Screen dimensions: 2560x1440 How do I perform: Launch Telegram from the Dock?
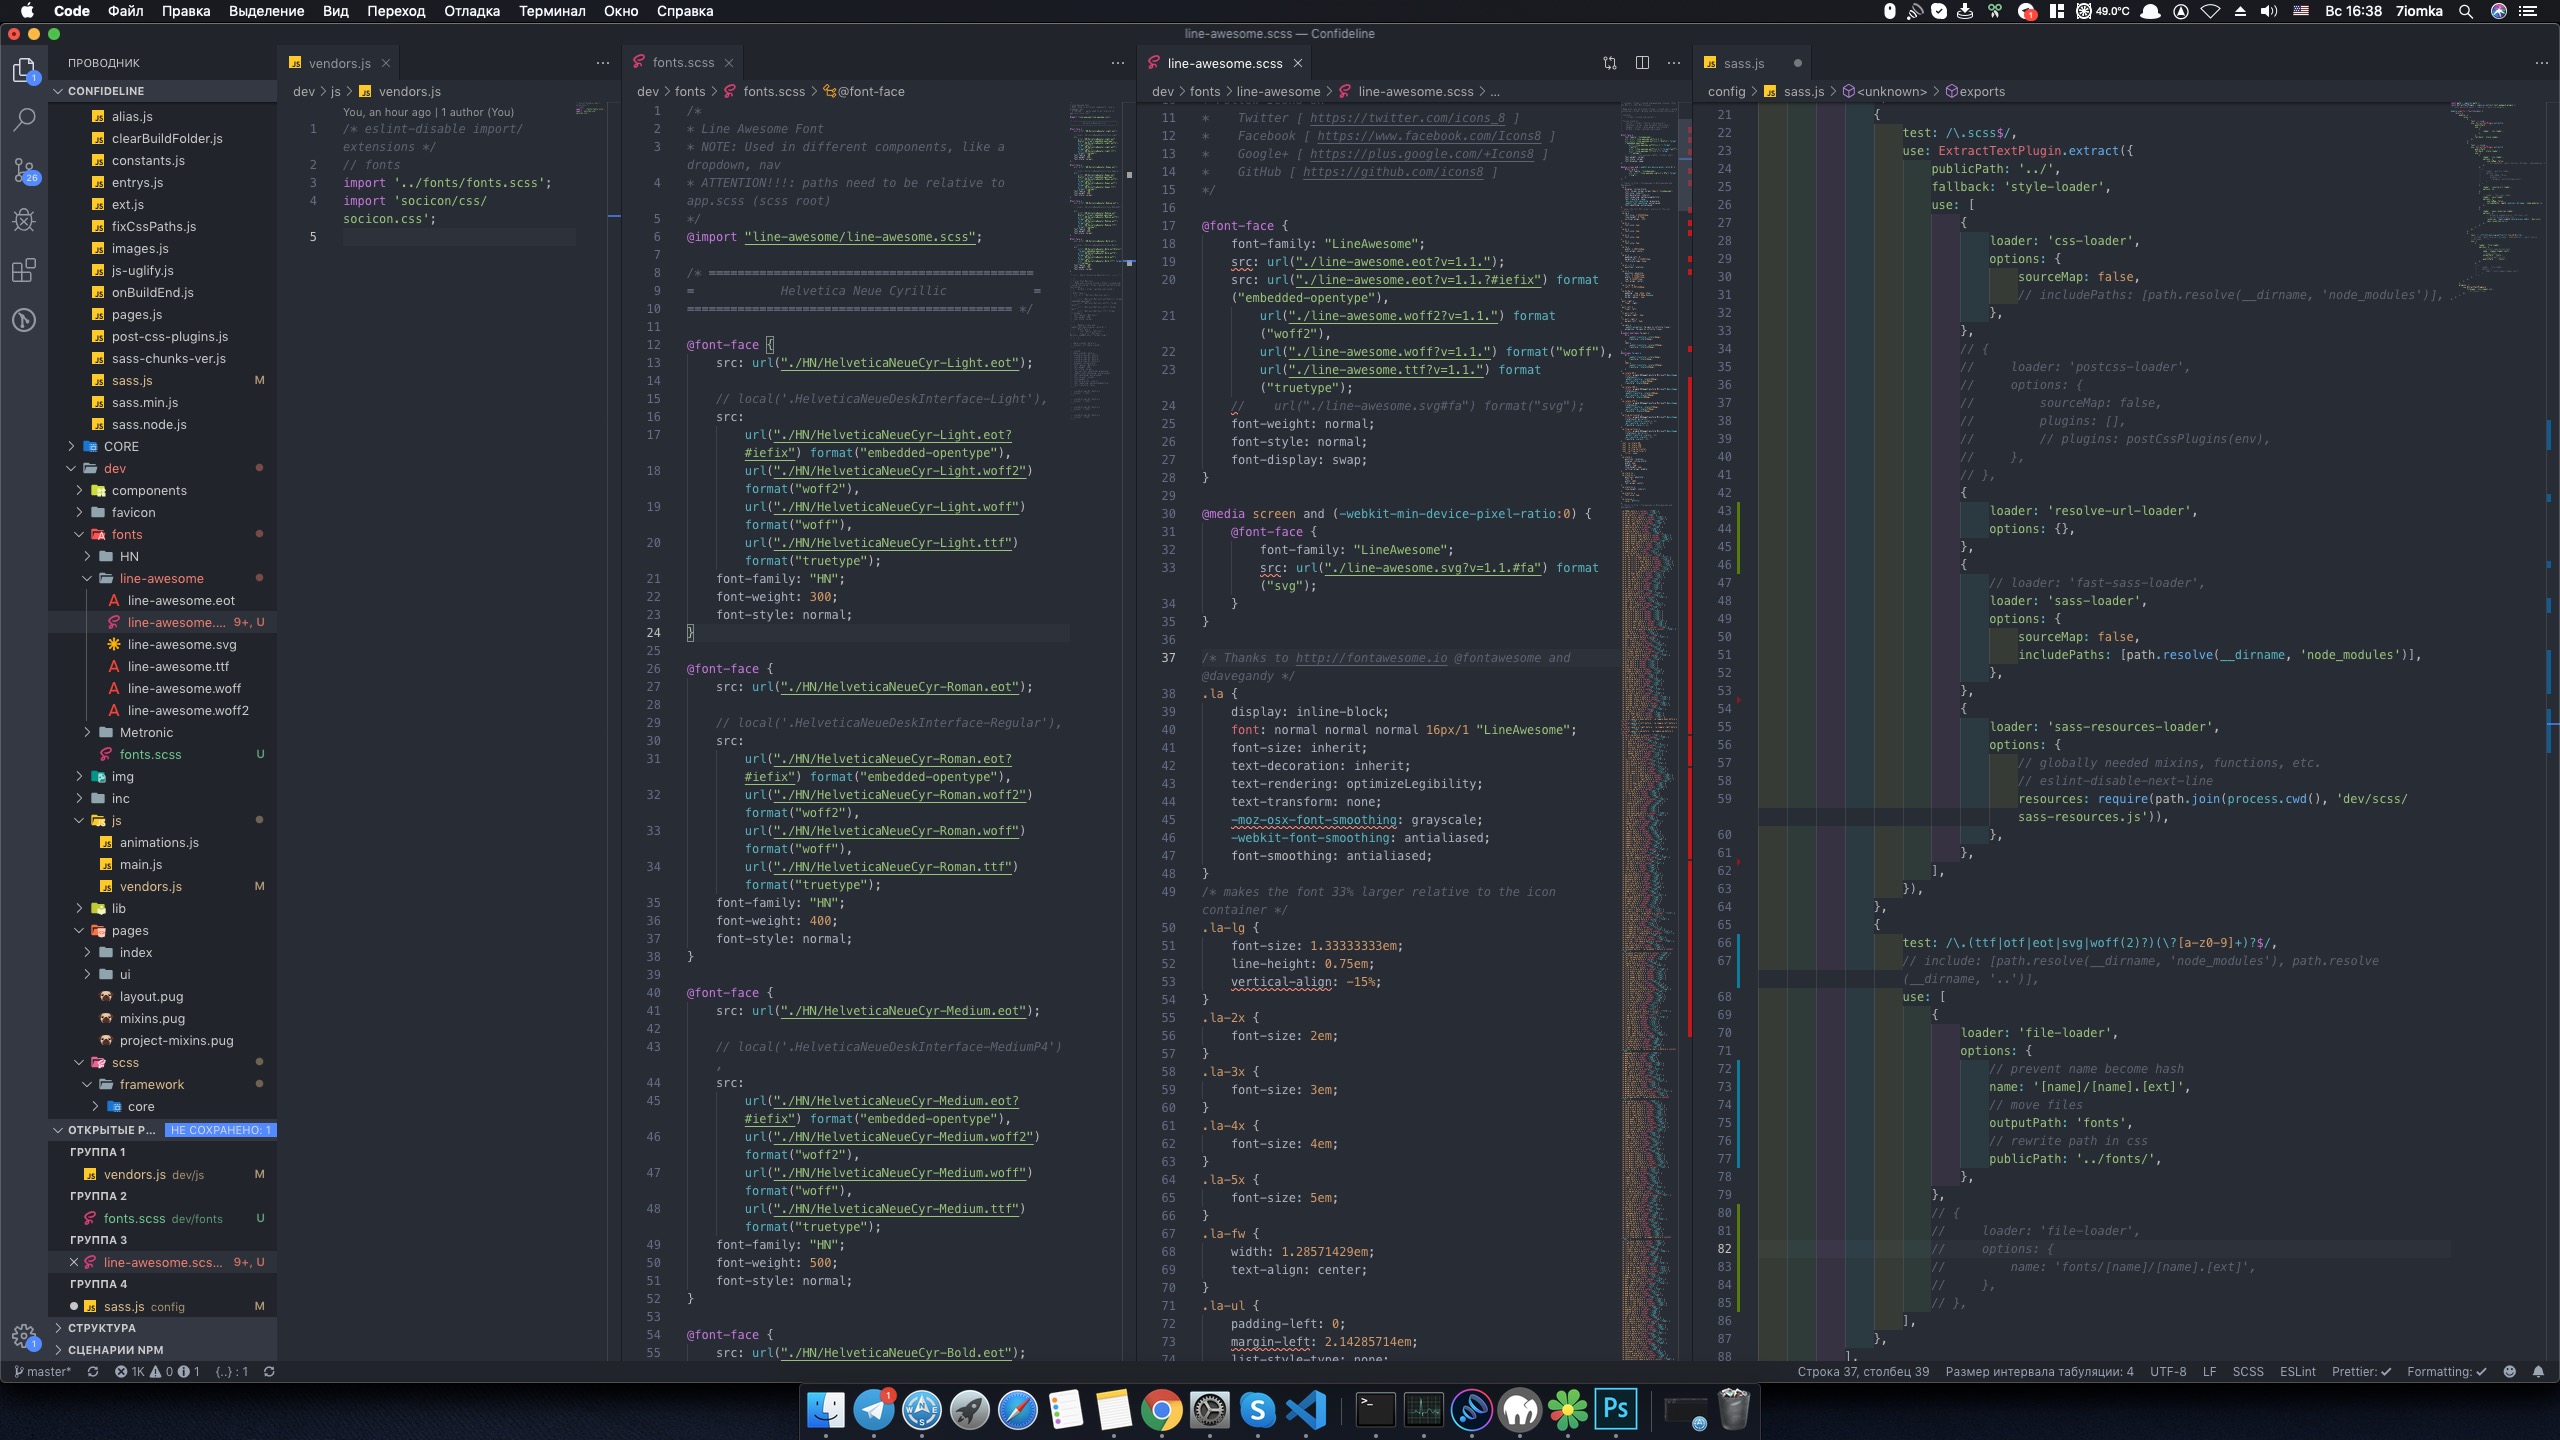874,1410
